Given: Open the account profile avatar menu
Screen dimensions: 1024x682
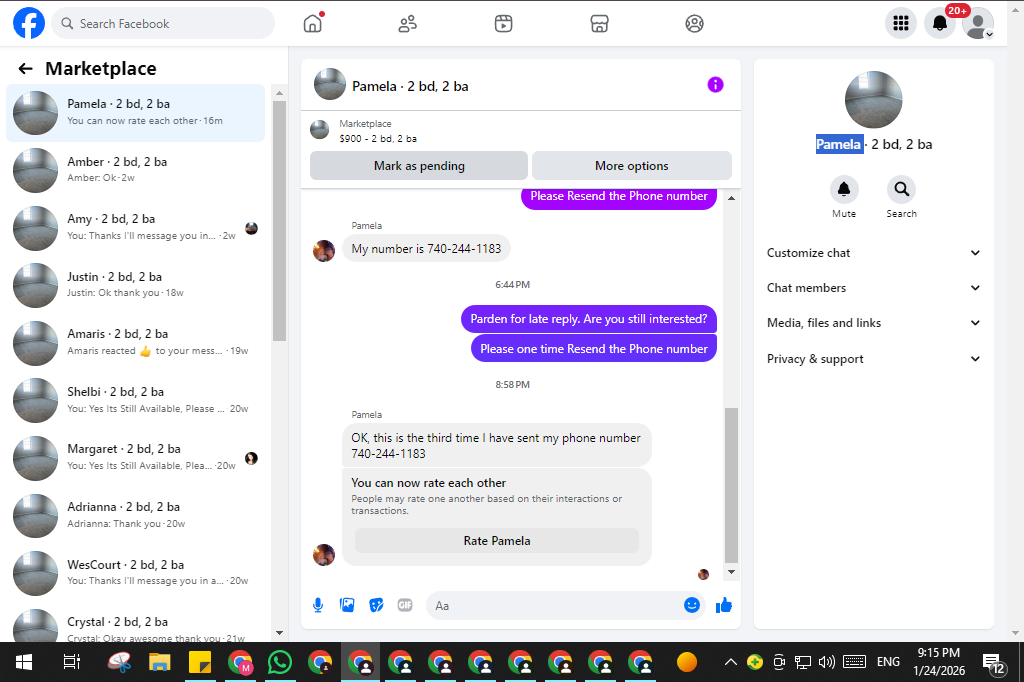Looking at the screenshot, I should pos(978,24).
